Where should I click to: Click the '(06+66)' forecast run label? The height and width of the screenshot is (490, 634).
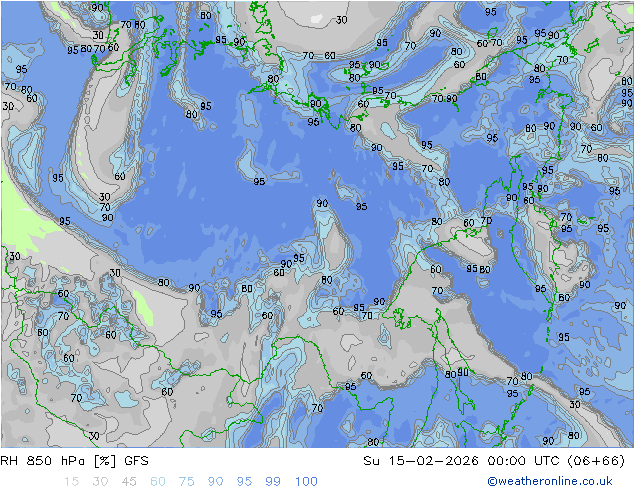click(596, 460)
